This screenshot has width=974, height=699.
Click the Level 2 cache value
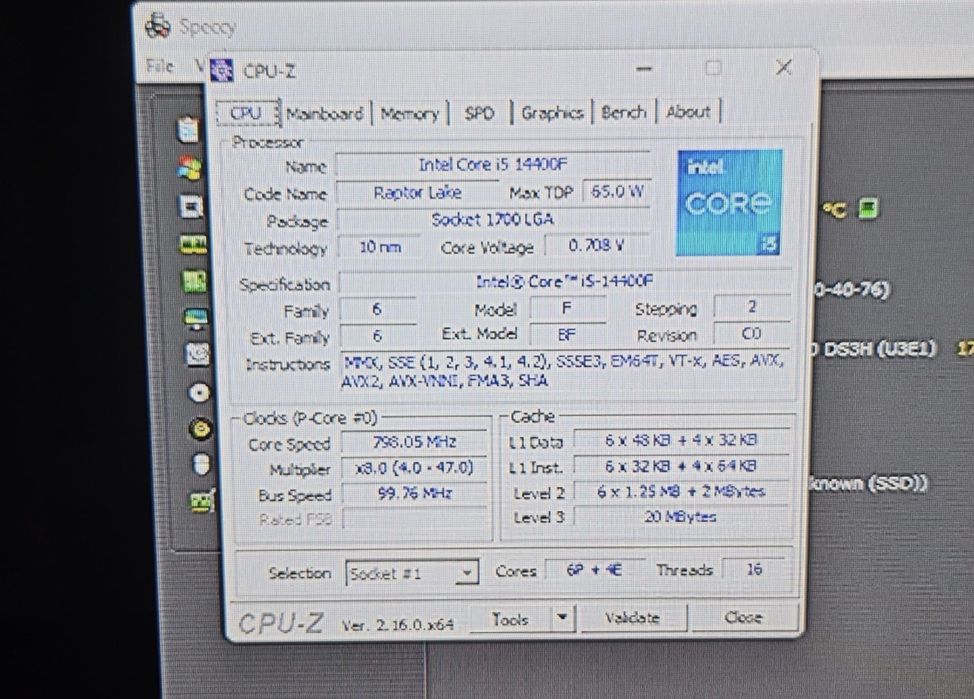coord(681,491)
